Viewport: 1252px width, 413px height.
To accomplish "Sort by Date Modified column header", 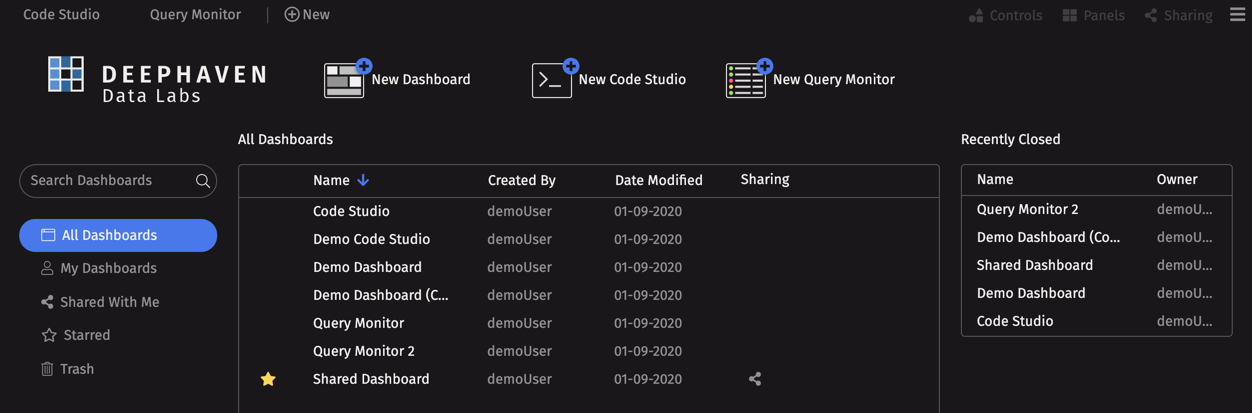I will click(x=659, y=180).
